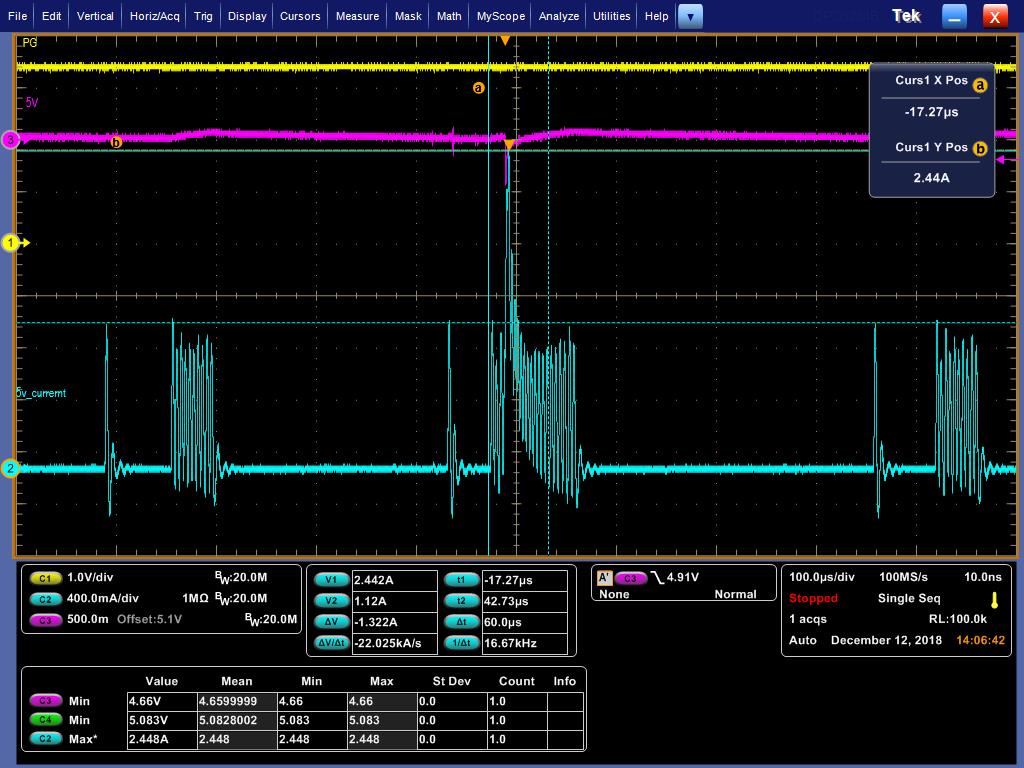Click the Δt cursor readout badge

[x=461, y=622]
